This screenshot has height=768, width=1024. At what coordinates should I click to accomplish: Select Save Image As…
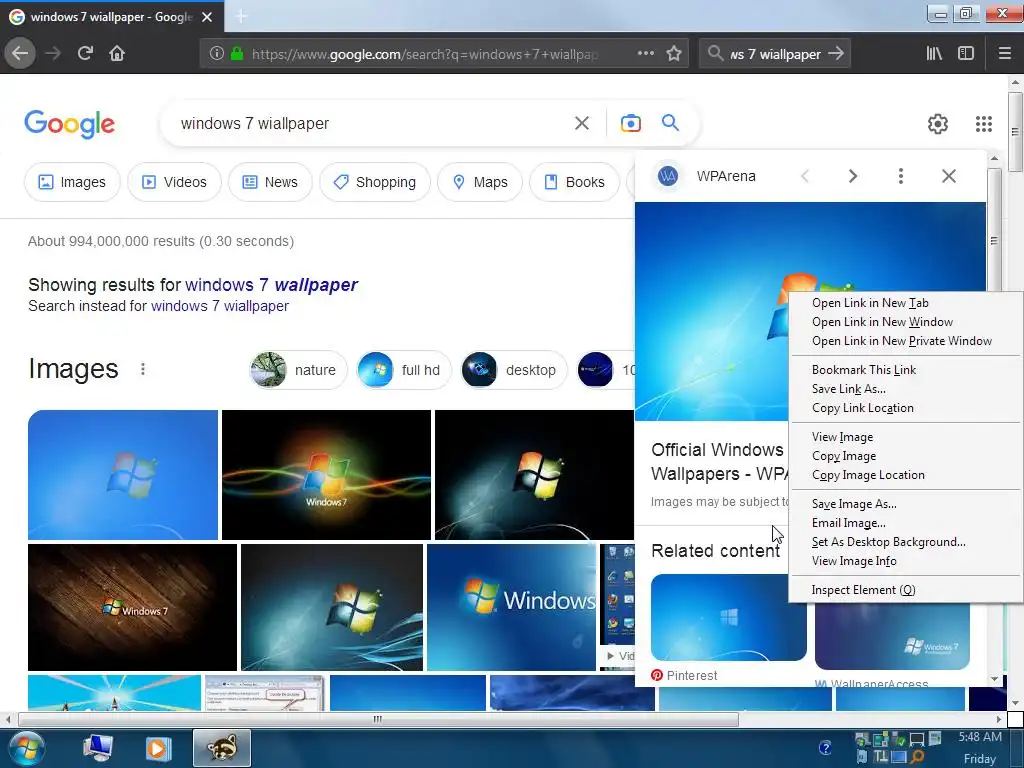coord(905,504)
